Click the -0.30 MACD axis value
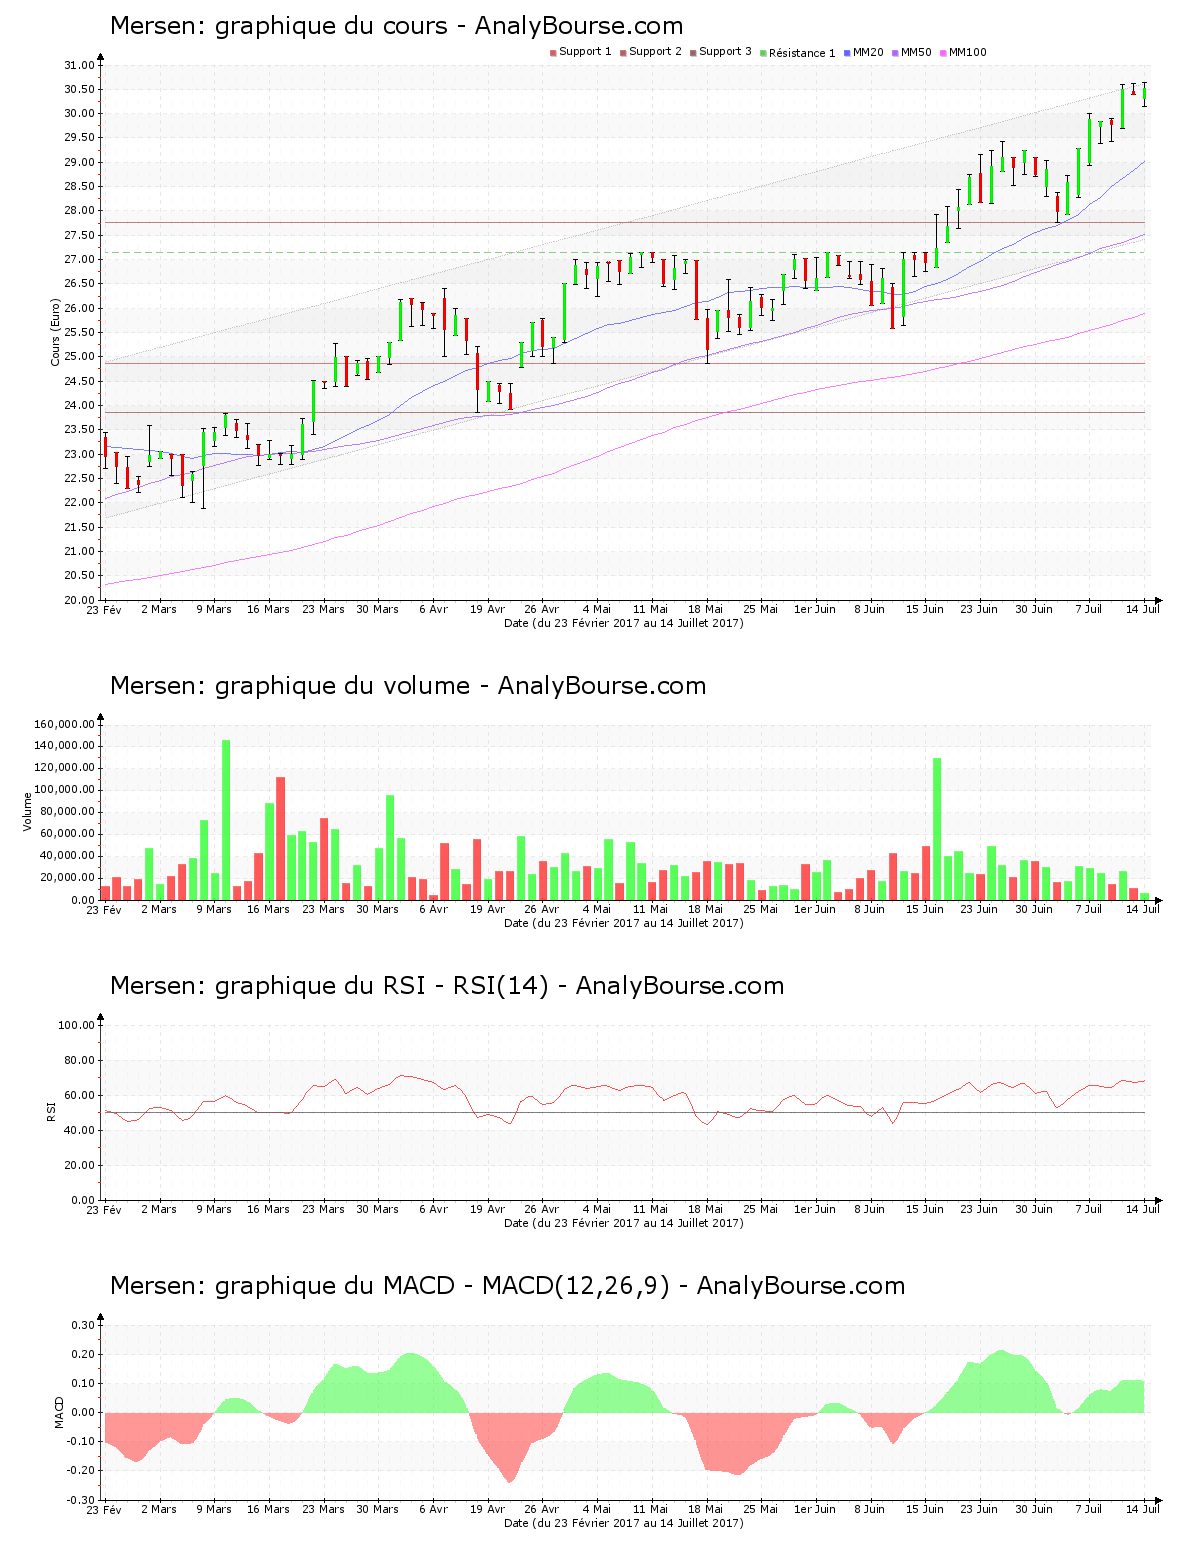The image size is (1200, 1550). (81, 1500)
